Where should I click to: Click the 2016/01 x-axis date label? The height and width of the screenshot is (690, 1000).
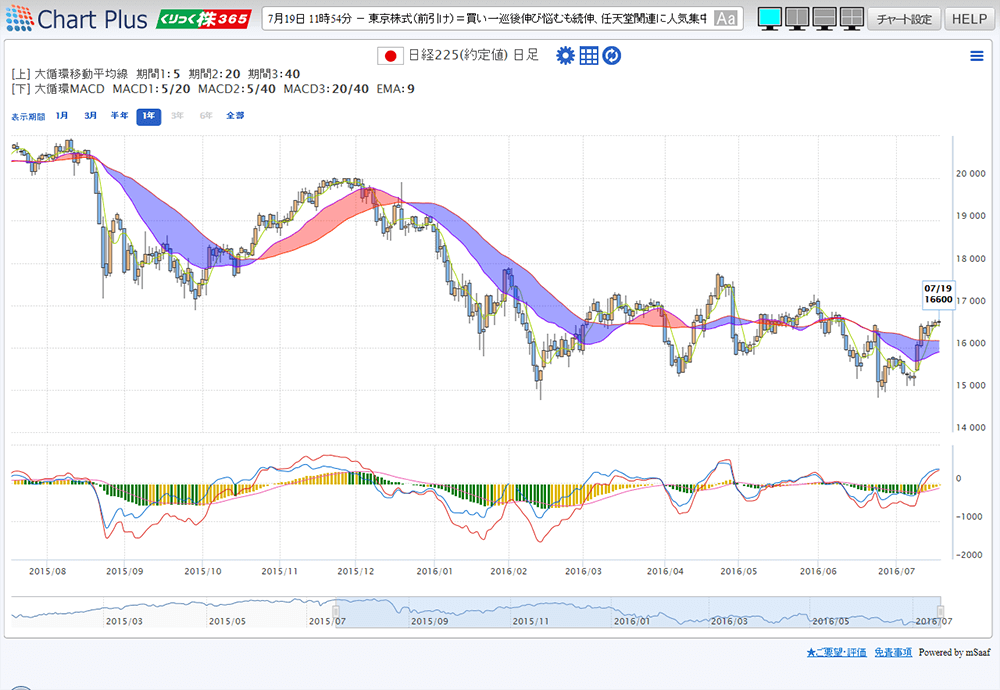434,571
